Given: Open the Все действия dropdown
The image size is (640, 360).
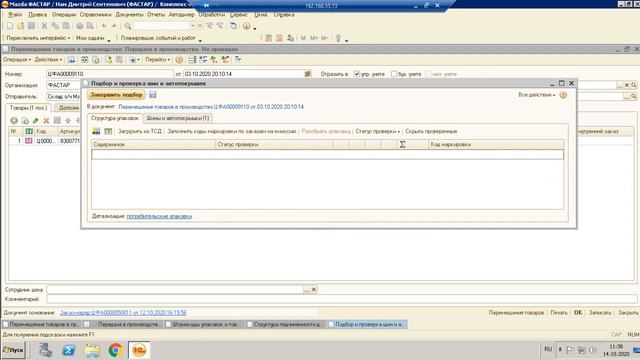Looking at the screenshot, I should click(536, 95).
